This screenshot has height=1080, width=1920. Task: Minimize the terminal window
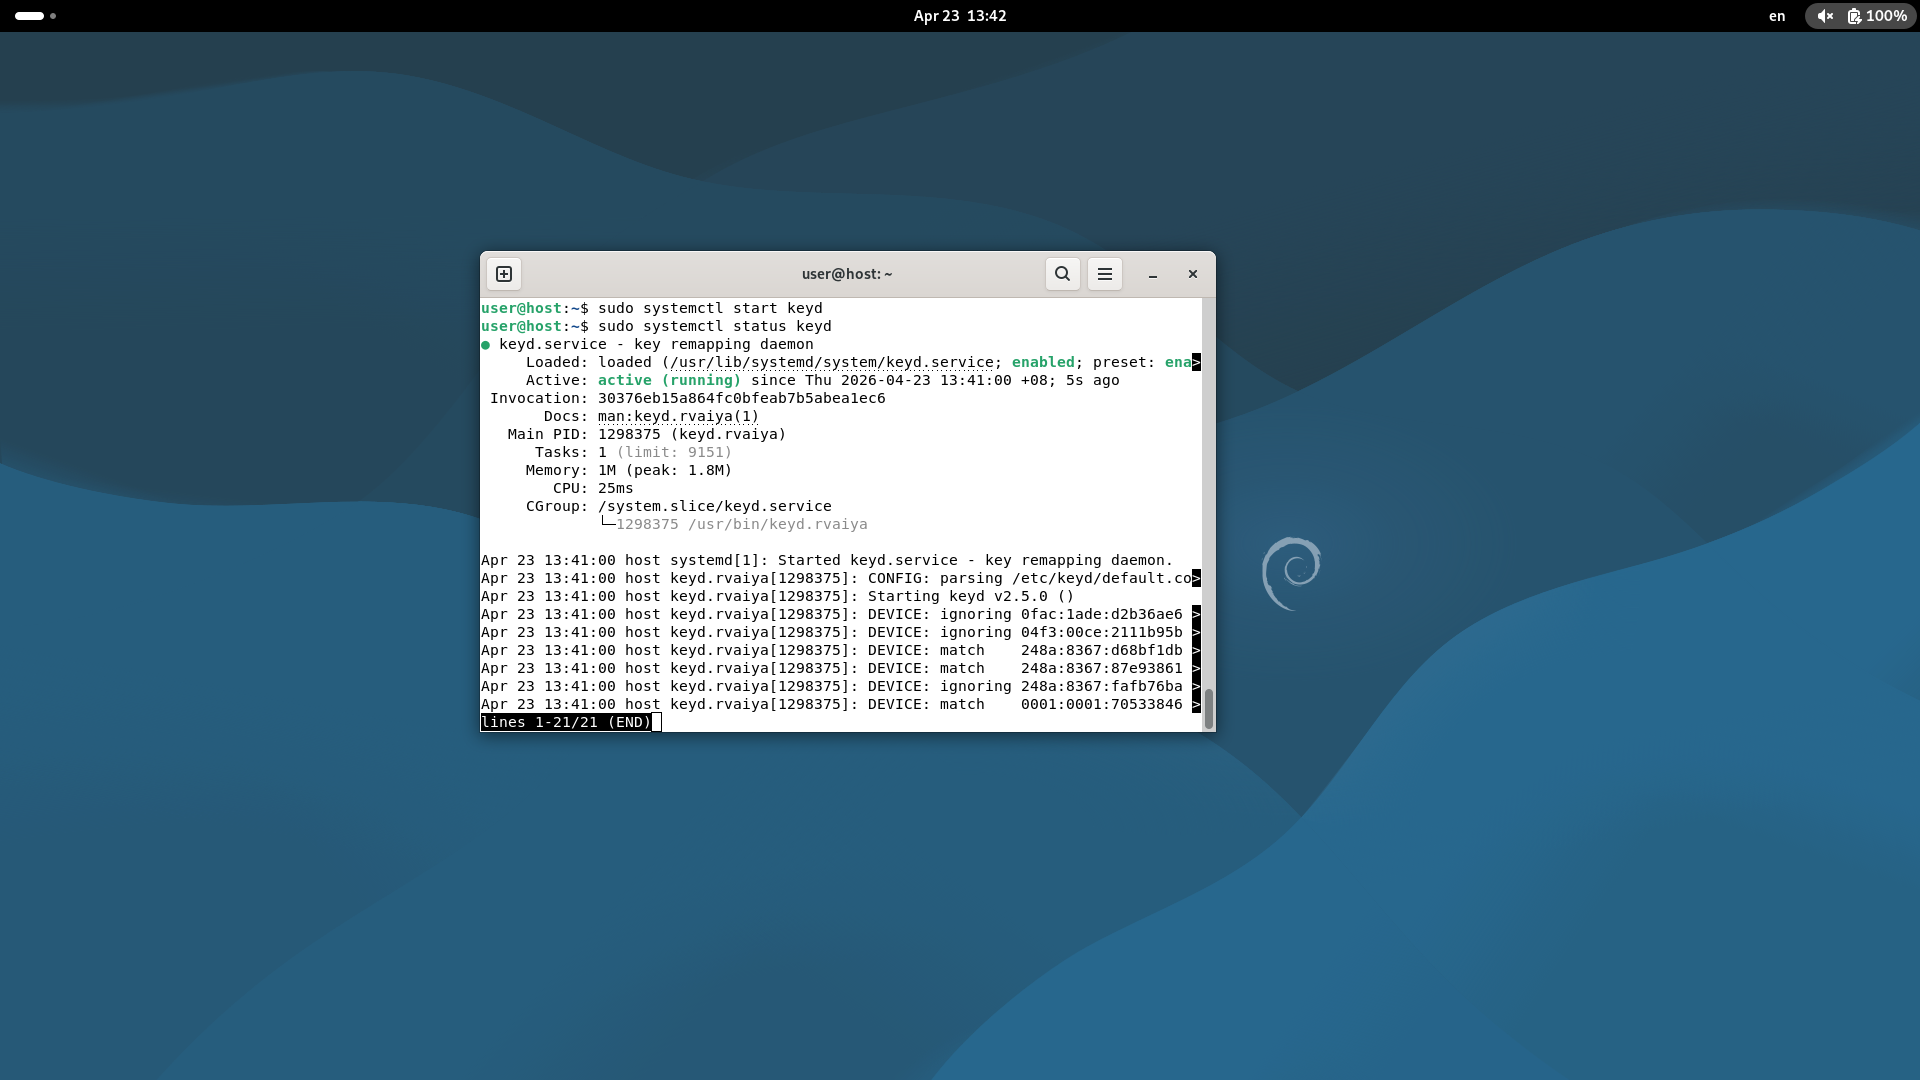[1153, 274]
